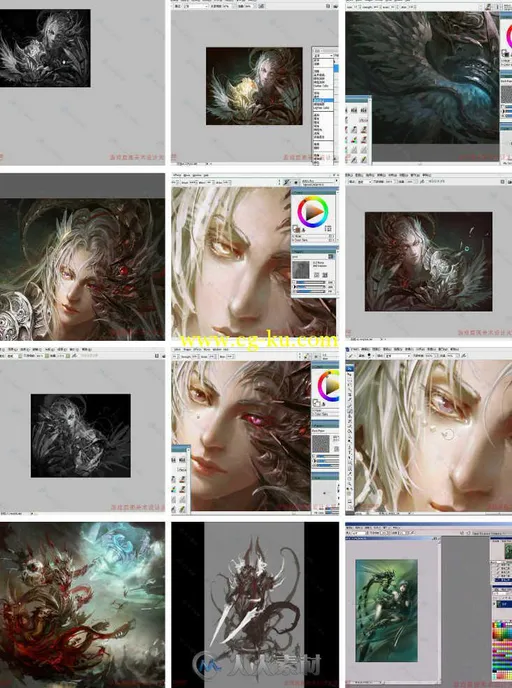
Task: Open the third-row grayscale painting screenshot
Action: [x=82, y=431]
